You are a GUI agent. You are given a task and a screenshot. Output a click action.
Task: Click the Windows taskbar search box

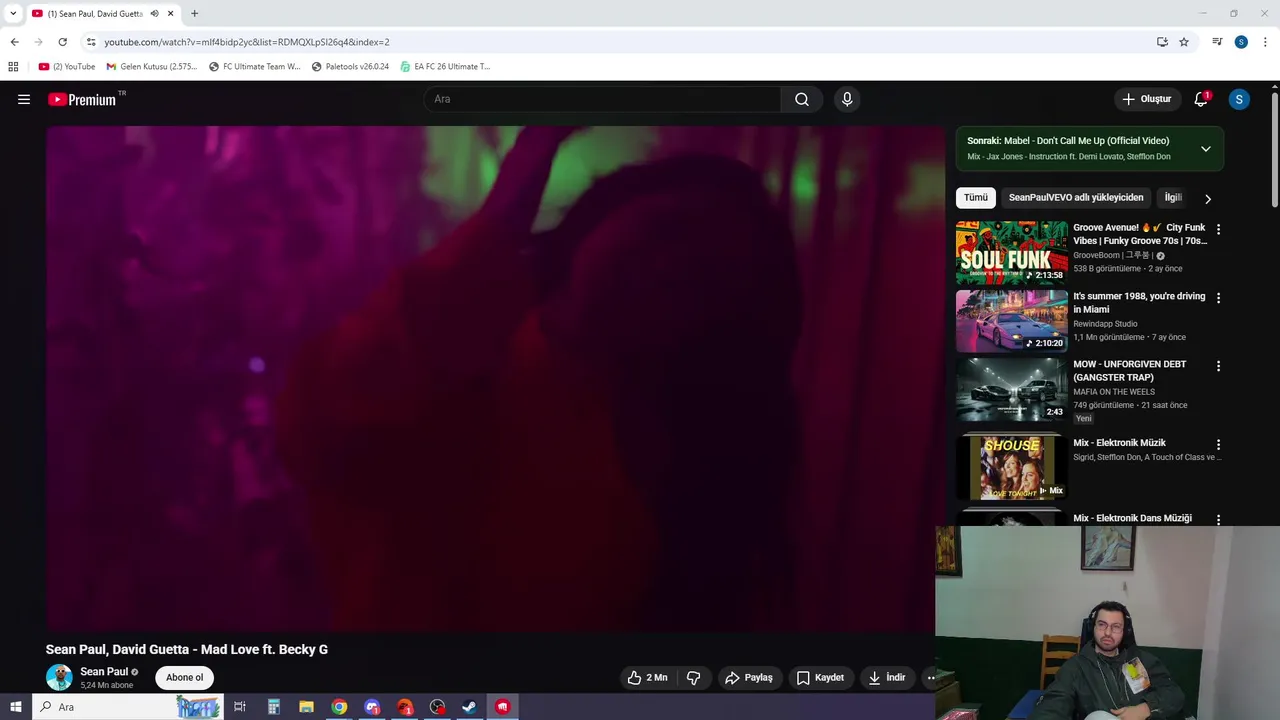tap(128, 707)
